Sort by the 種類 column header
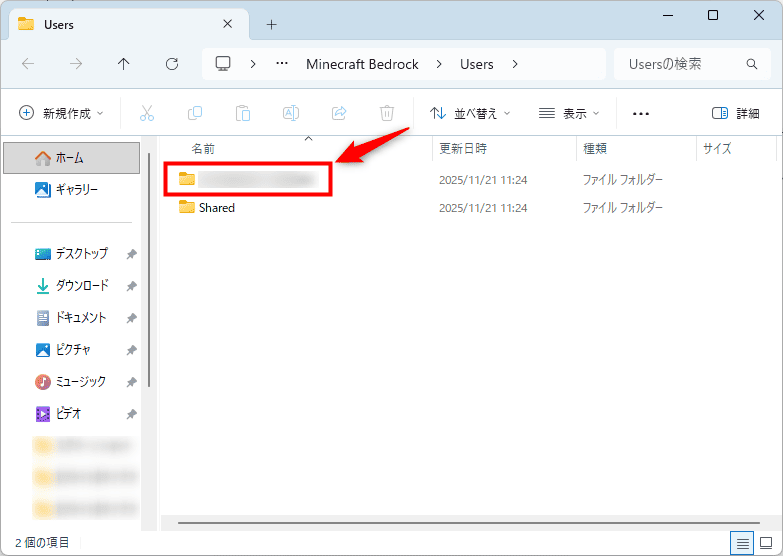Screen dimensions: 783x556 click(x=595, y=149)
